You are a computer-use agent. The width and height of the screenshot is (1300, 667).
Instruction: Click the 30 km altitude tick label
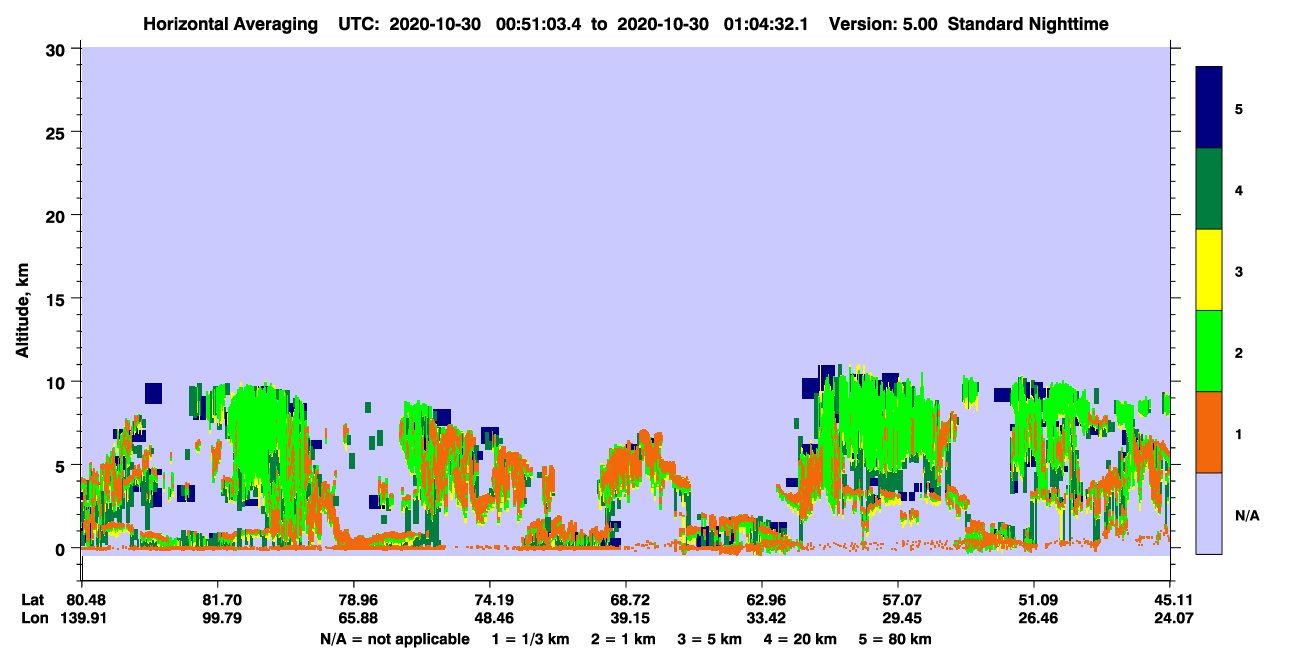coord(57,49)
